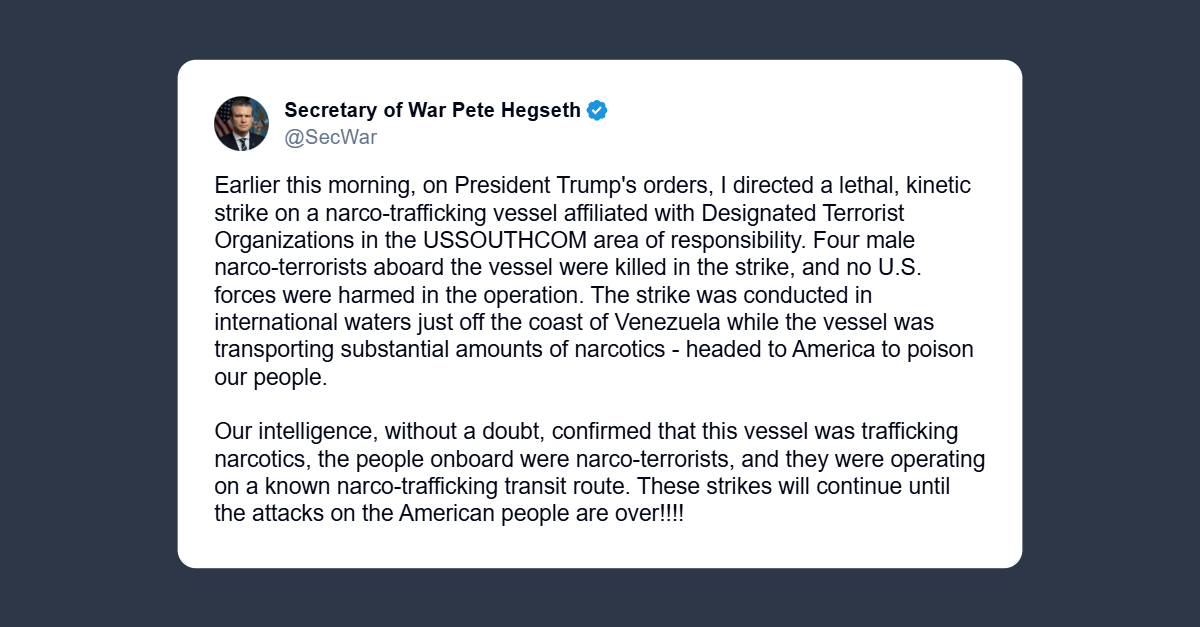Open the Secretary of War Pete Hegseth profile name
The height and width of the screenshot is (627, 1200).
tap(432, 110)
